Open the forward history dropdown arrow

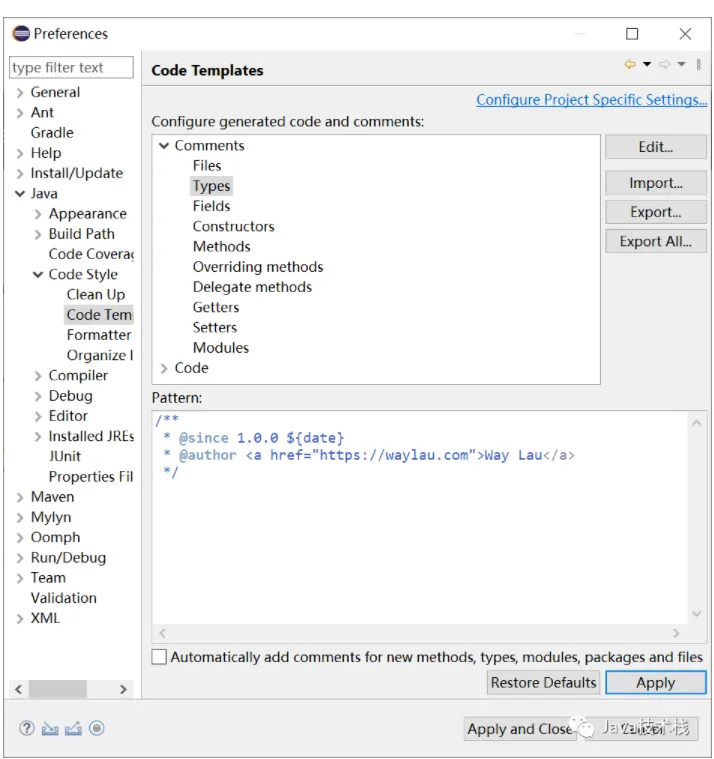pos(682,64)
